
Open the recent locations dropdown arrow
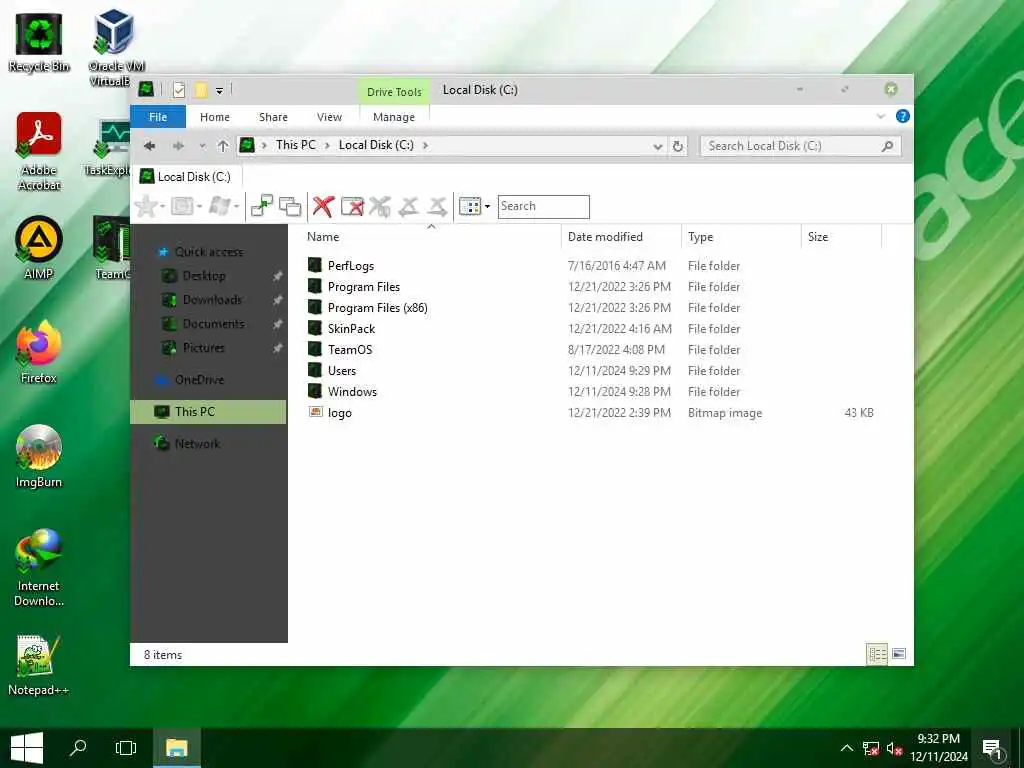tap(202, 146)
